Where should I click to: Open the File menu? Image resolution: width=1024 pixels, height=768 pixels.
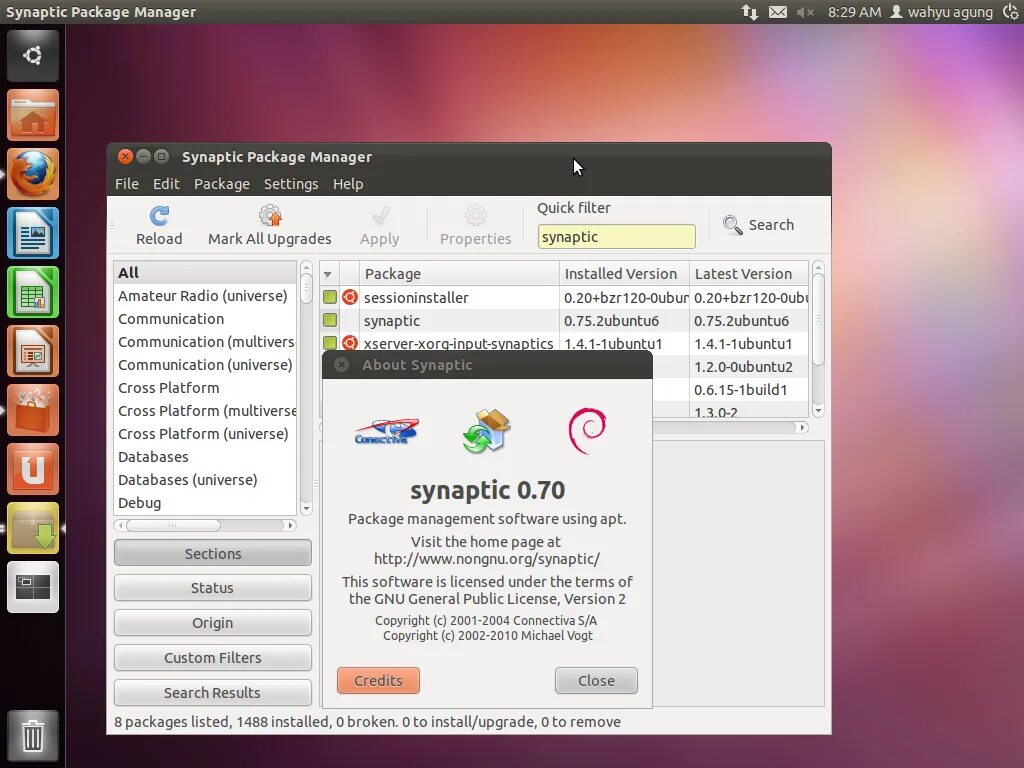[x=127, y=184]
